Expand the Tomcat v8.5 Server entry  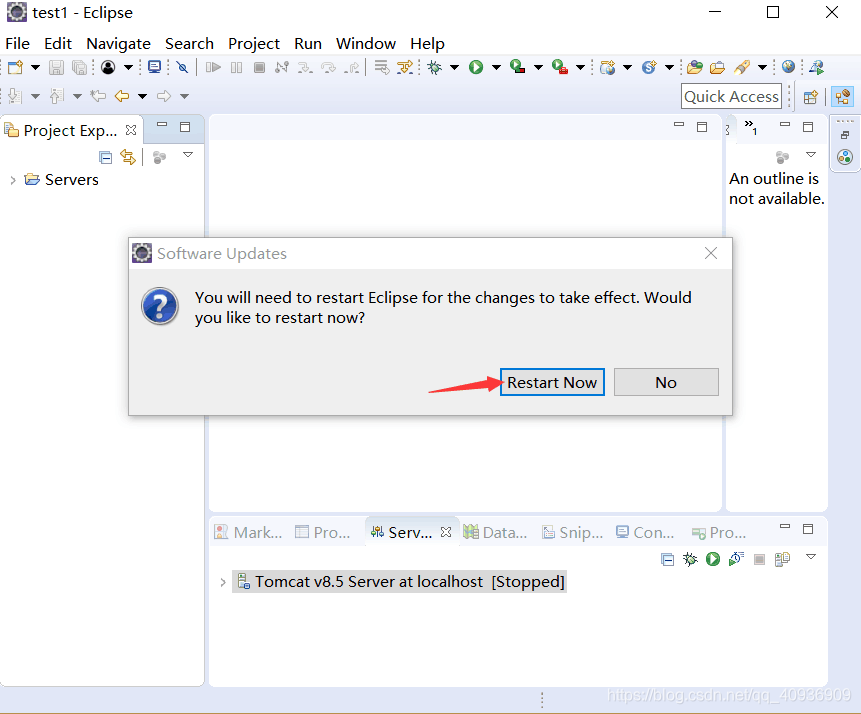223,582
